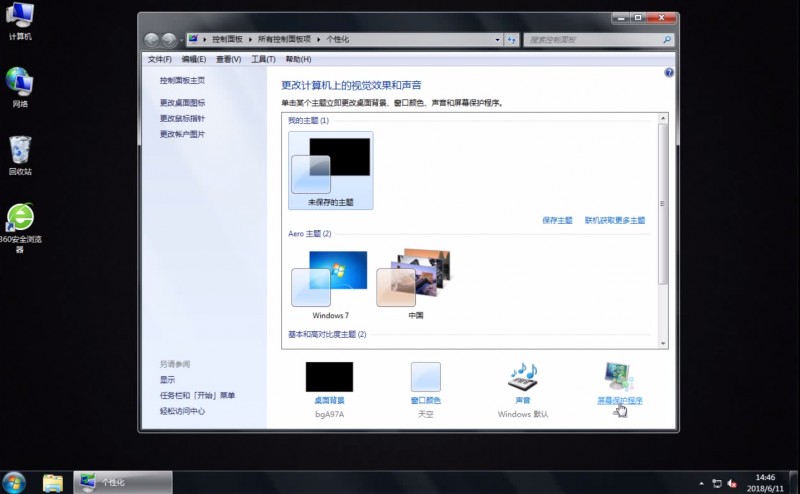This screenshot has height=494, width=800.
Task: Open File Explorer from taskbar
Action: pyautogui.click(x=53, y=482)
